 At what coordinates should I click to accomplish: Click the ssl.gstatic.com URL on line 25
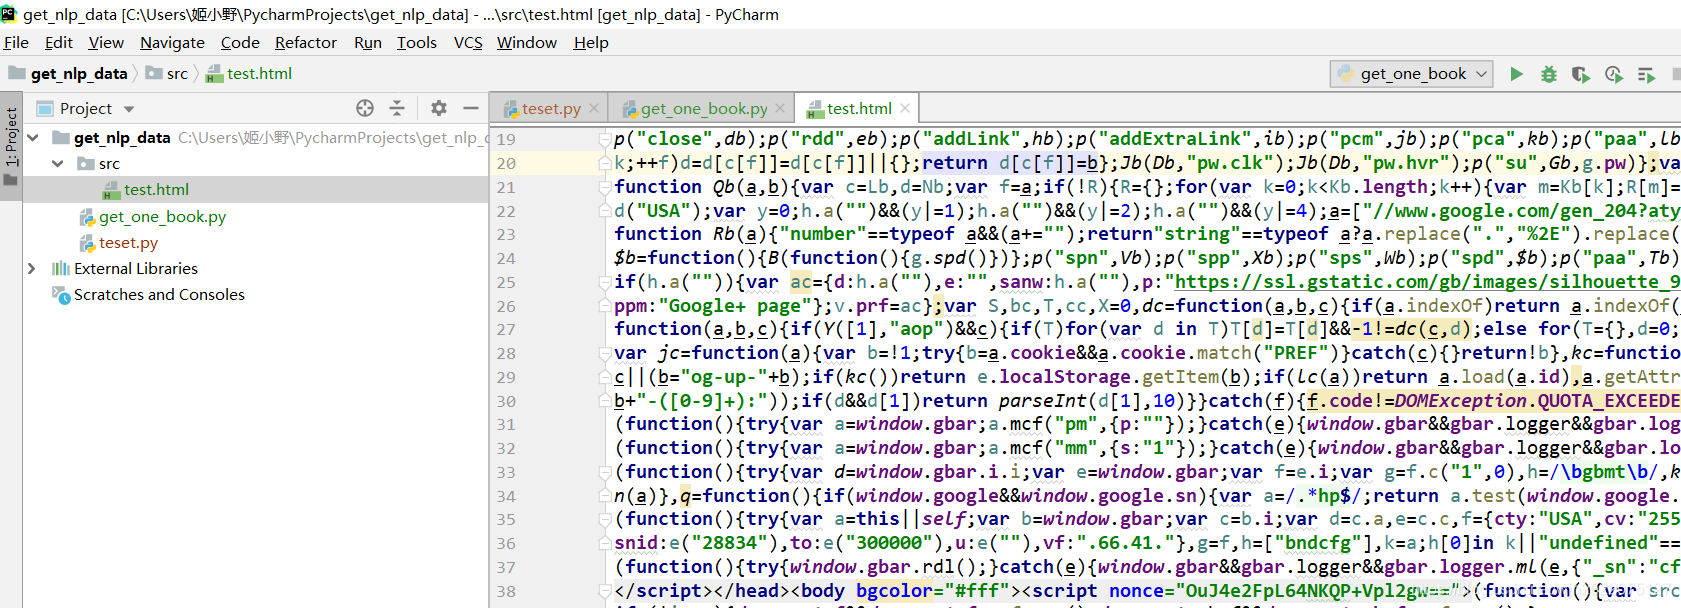tap(1427, 282)
